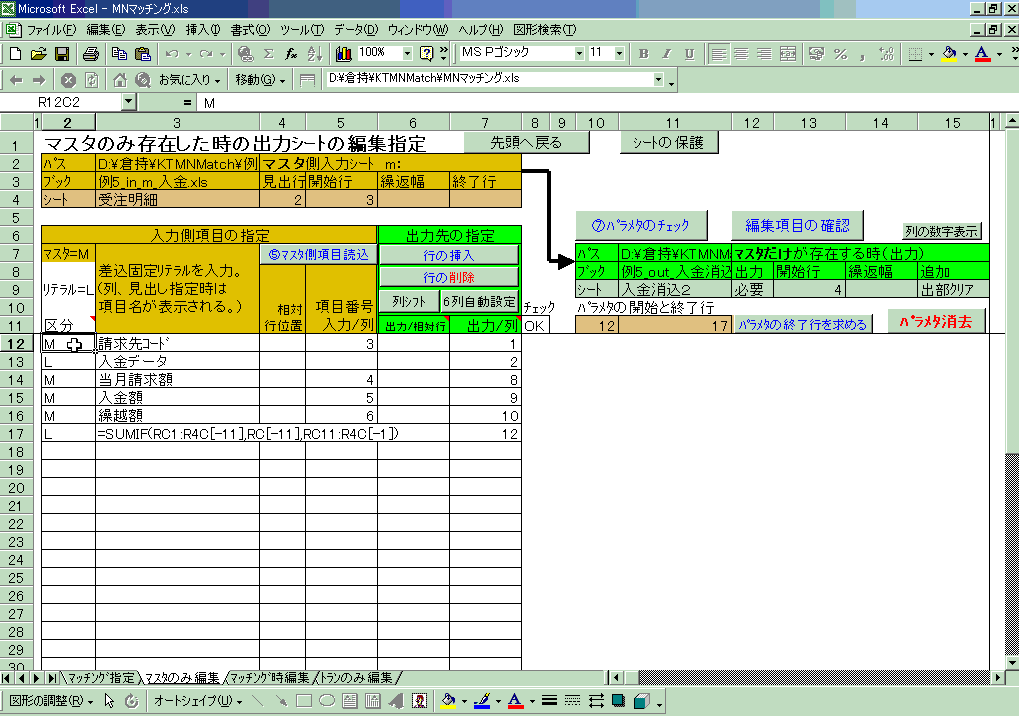Screen dimensions: 1019x717
Task: Open the Name Box dropdown arrow
Action: [128, 102]
